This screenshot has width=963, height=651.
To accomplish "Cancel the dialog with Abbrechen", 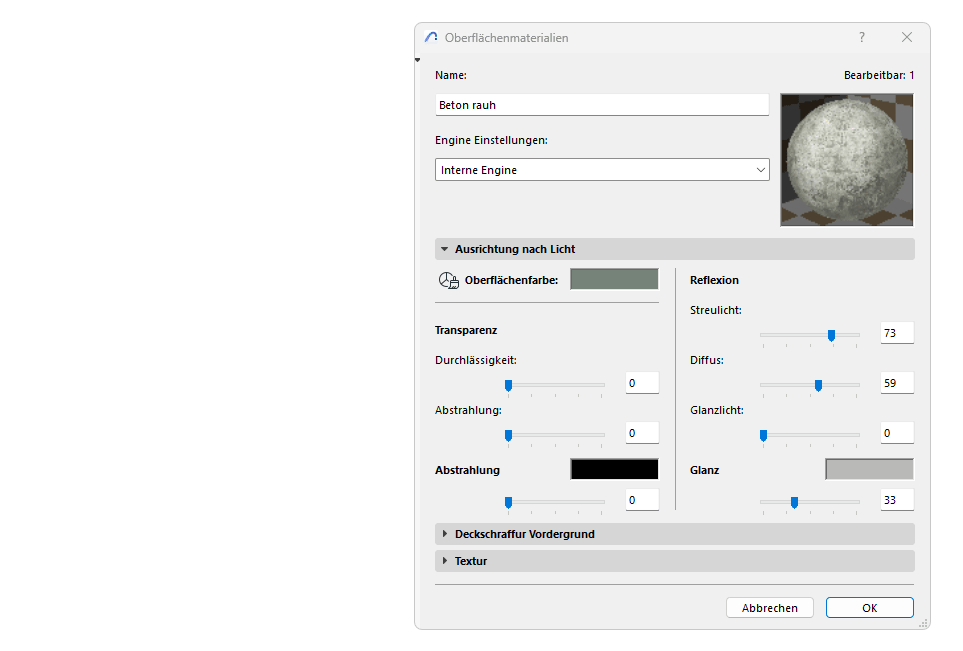I will click(x=769, y=607).
